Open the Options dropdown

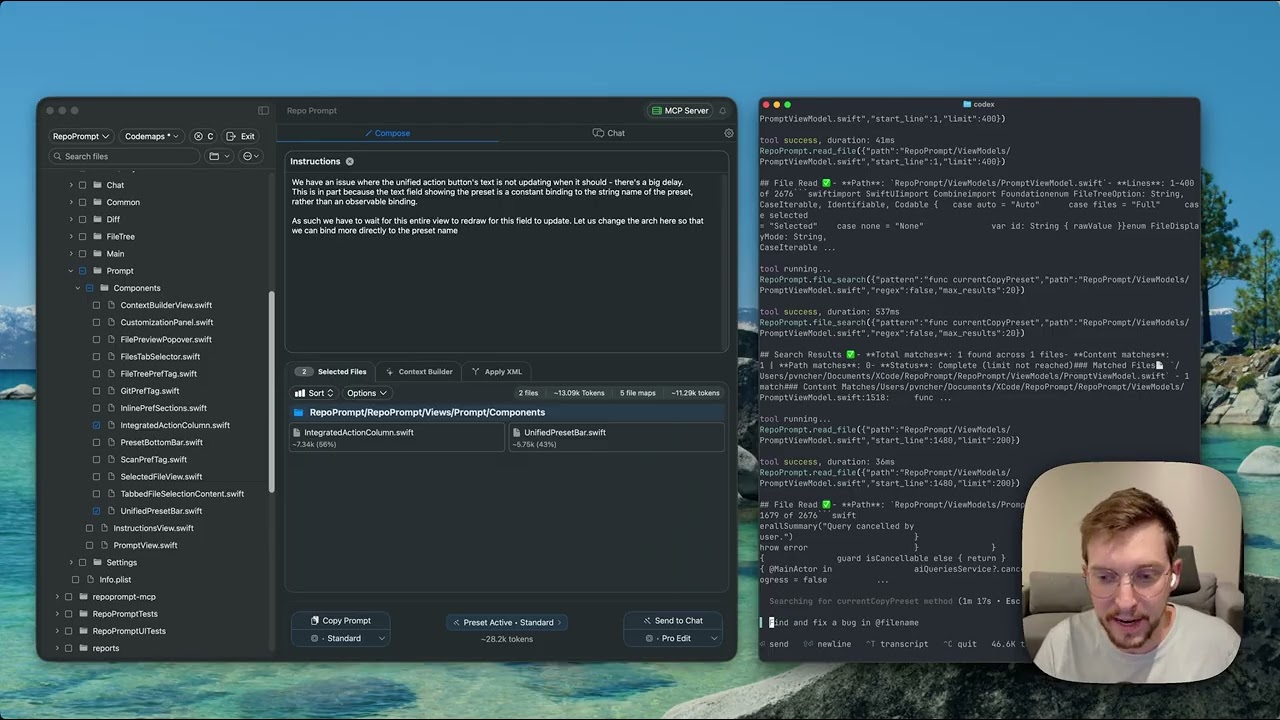coord(366,393)
